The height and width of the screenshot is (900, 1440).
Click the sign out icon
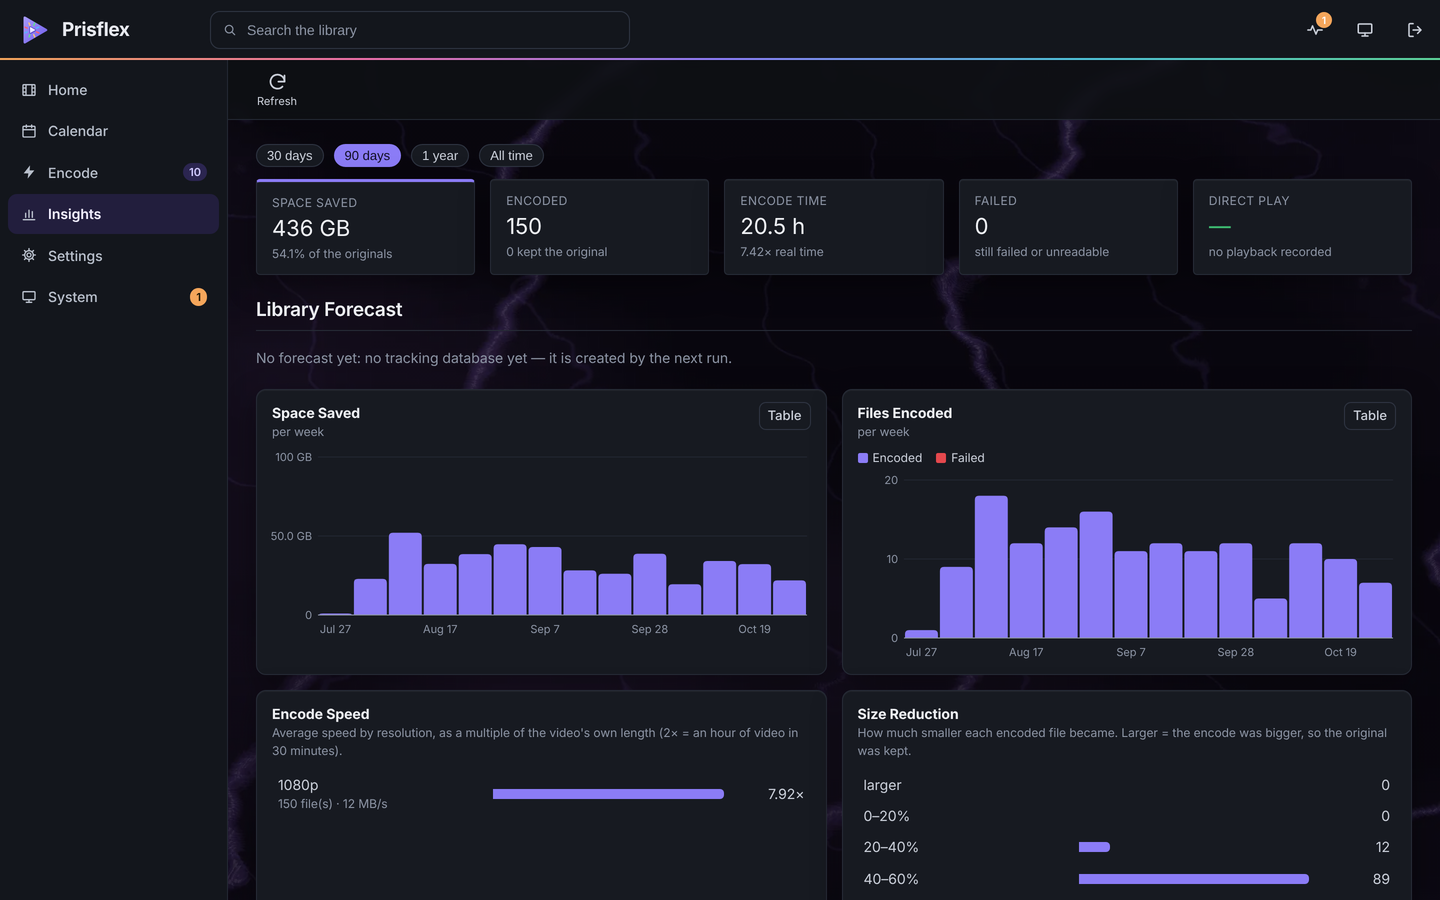coord(1414,30)
